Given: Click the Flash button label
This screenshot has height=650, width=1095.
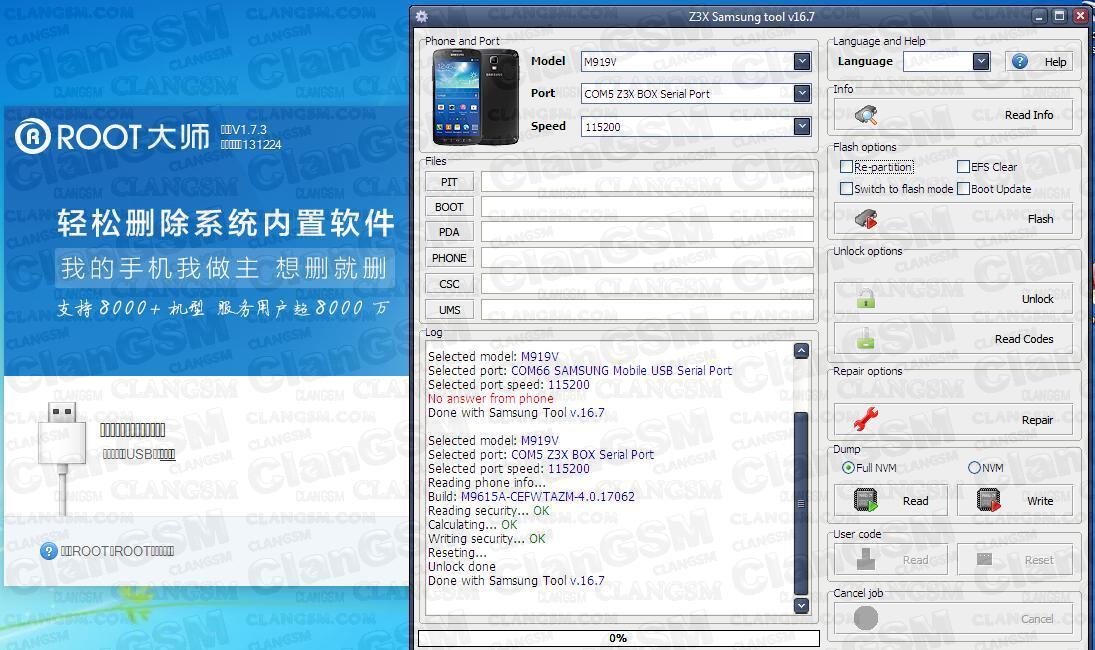Looking at the screenshot, I should click(x=1041, y=219).
